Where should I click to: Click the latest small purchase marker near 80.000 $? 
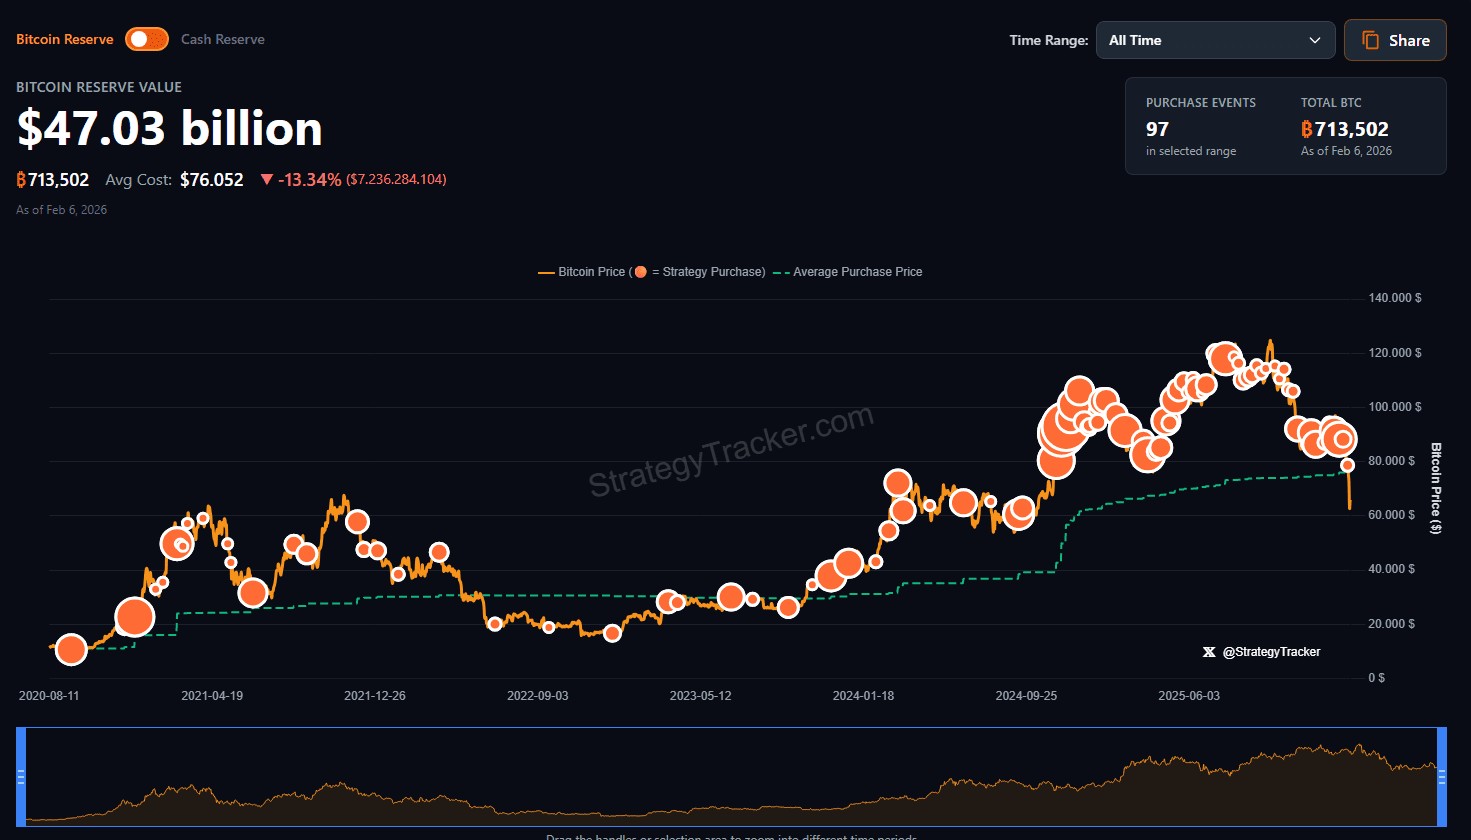1347,465
